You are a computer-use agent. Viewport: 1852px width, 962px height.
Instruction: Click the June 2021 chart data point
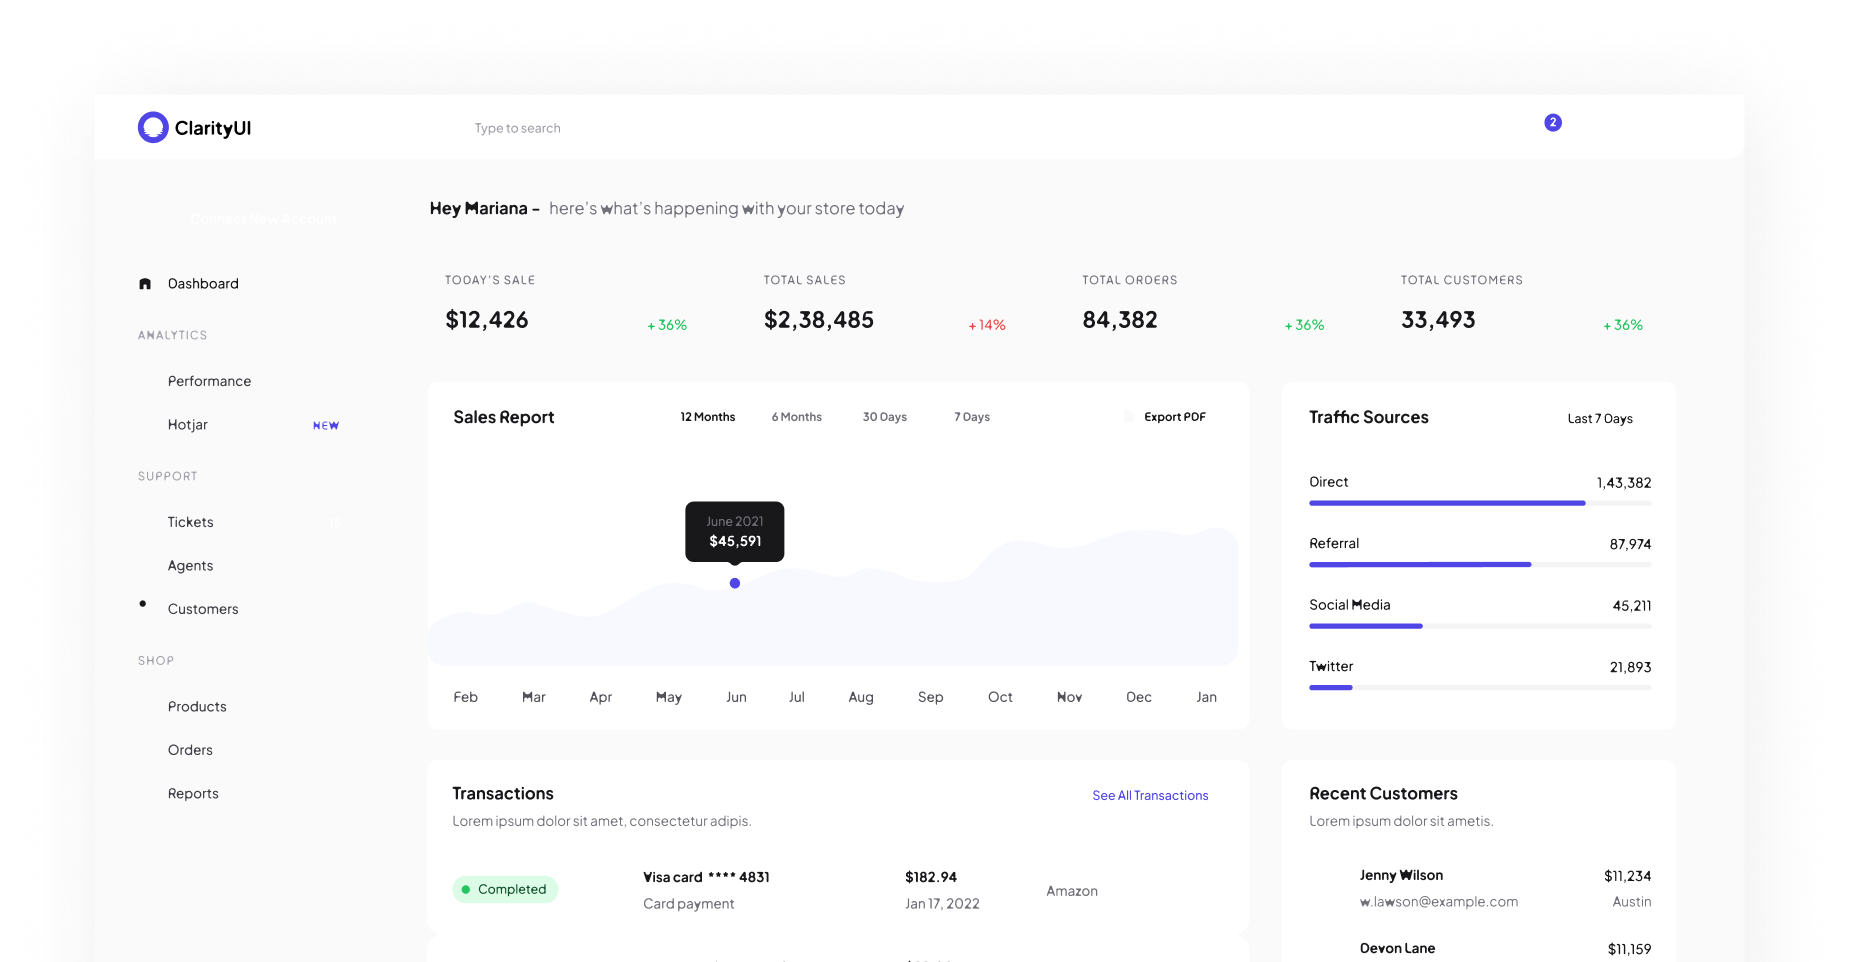(735, 583)
